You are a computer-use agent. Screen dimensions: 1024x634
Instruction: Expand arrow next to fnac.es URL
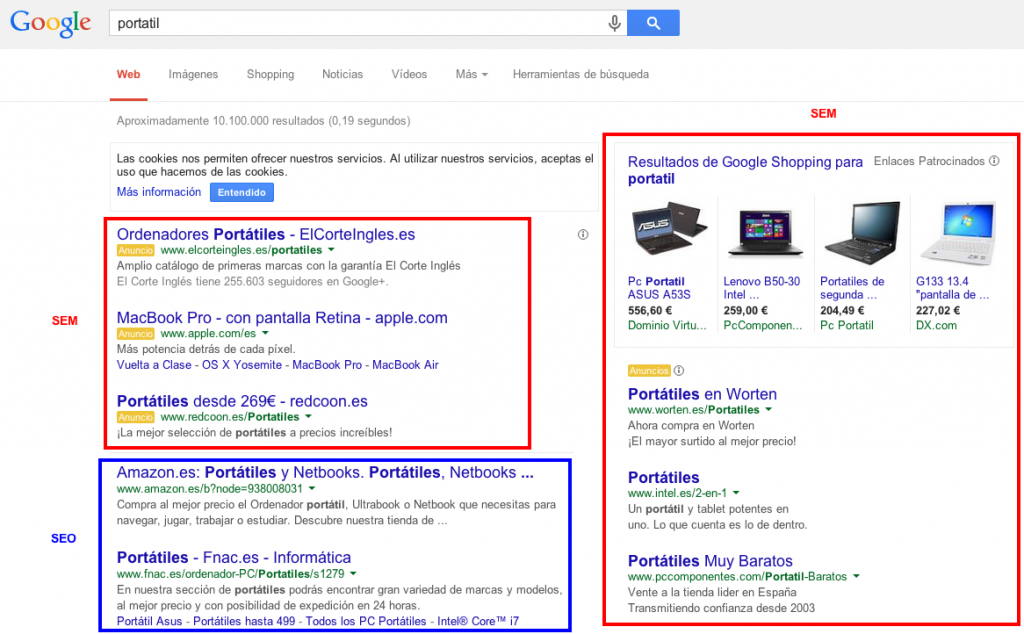(x=353, y=574)
